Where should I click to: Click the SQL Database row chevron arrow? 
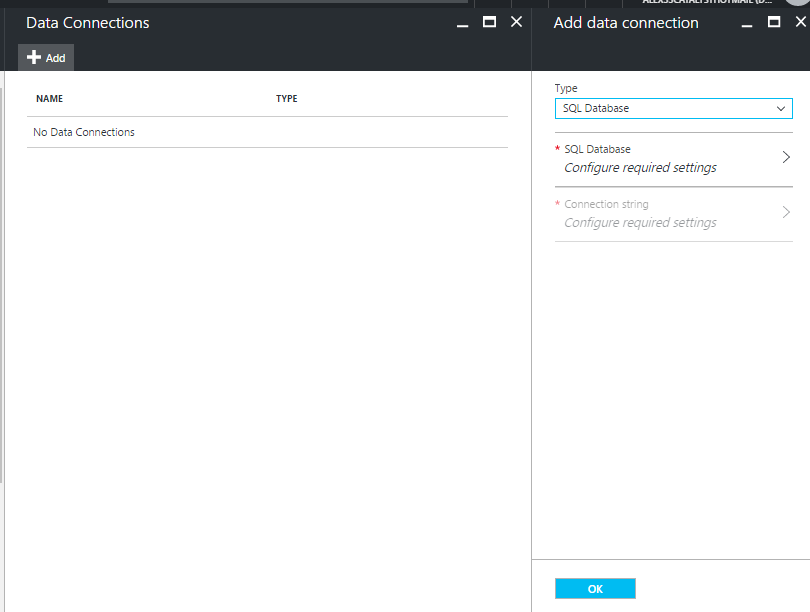tap(786, 157)
